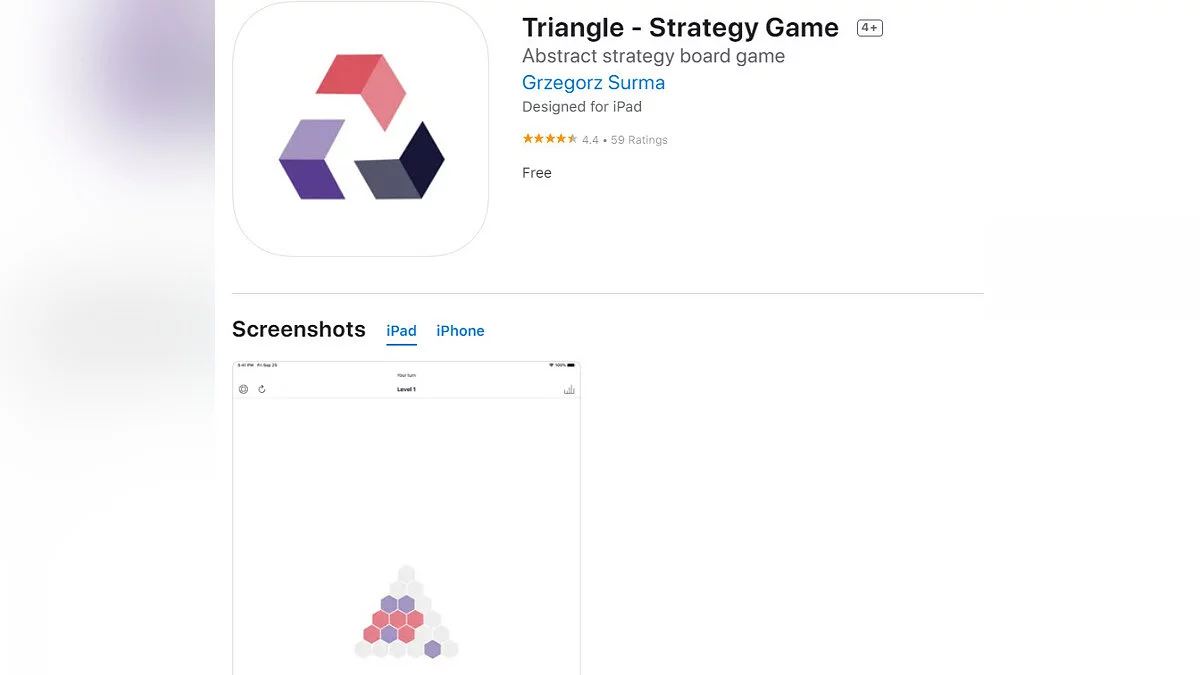Click the circular restart arrow icon

262,389
